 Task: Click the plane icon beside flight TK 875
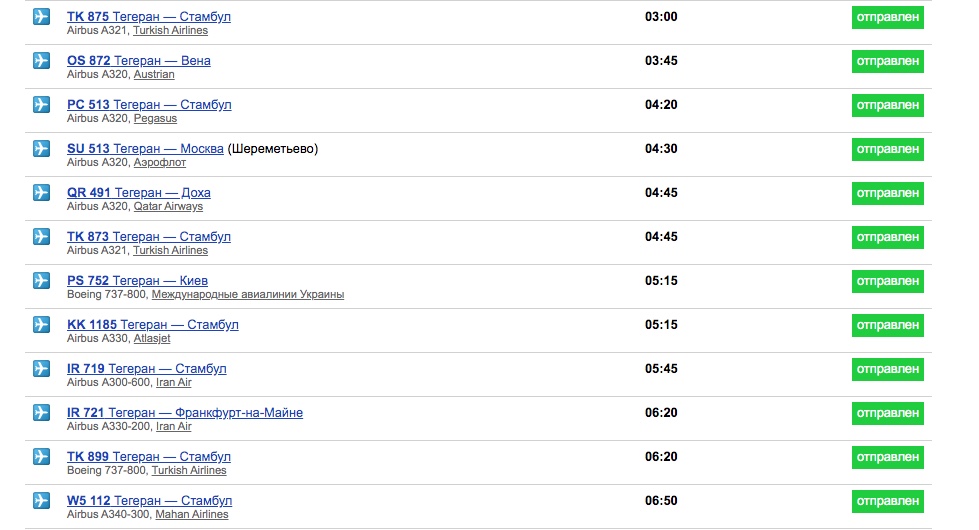point(41,17)
